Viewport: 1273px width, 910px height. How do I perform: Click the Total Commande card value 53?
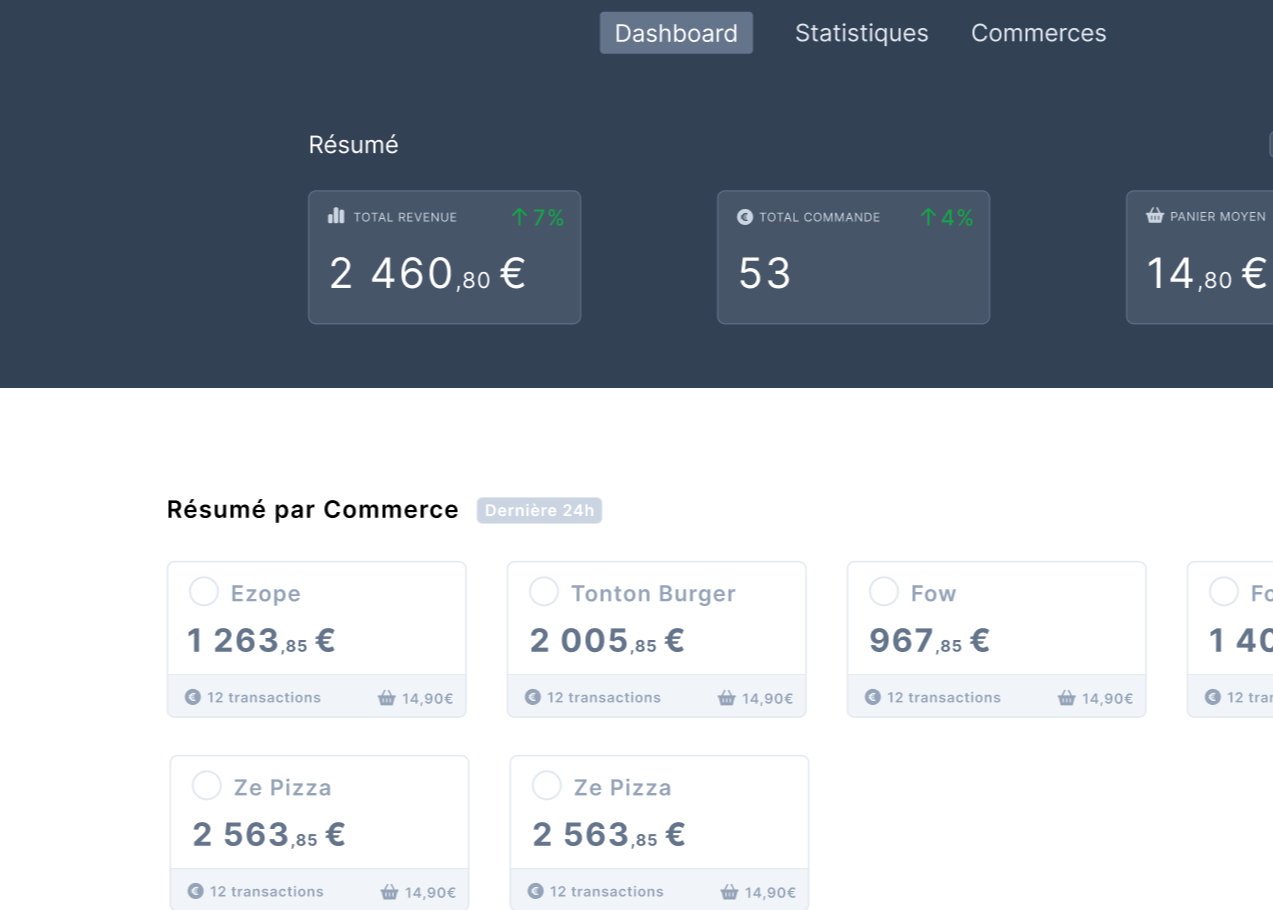click(765, 274)
